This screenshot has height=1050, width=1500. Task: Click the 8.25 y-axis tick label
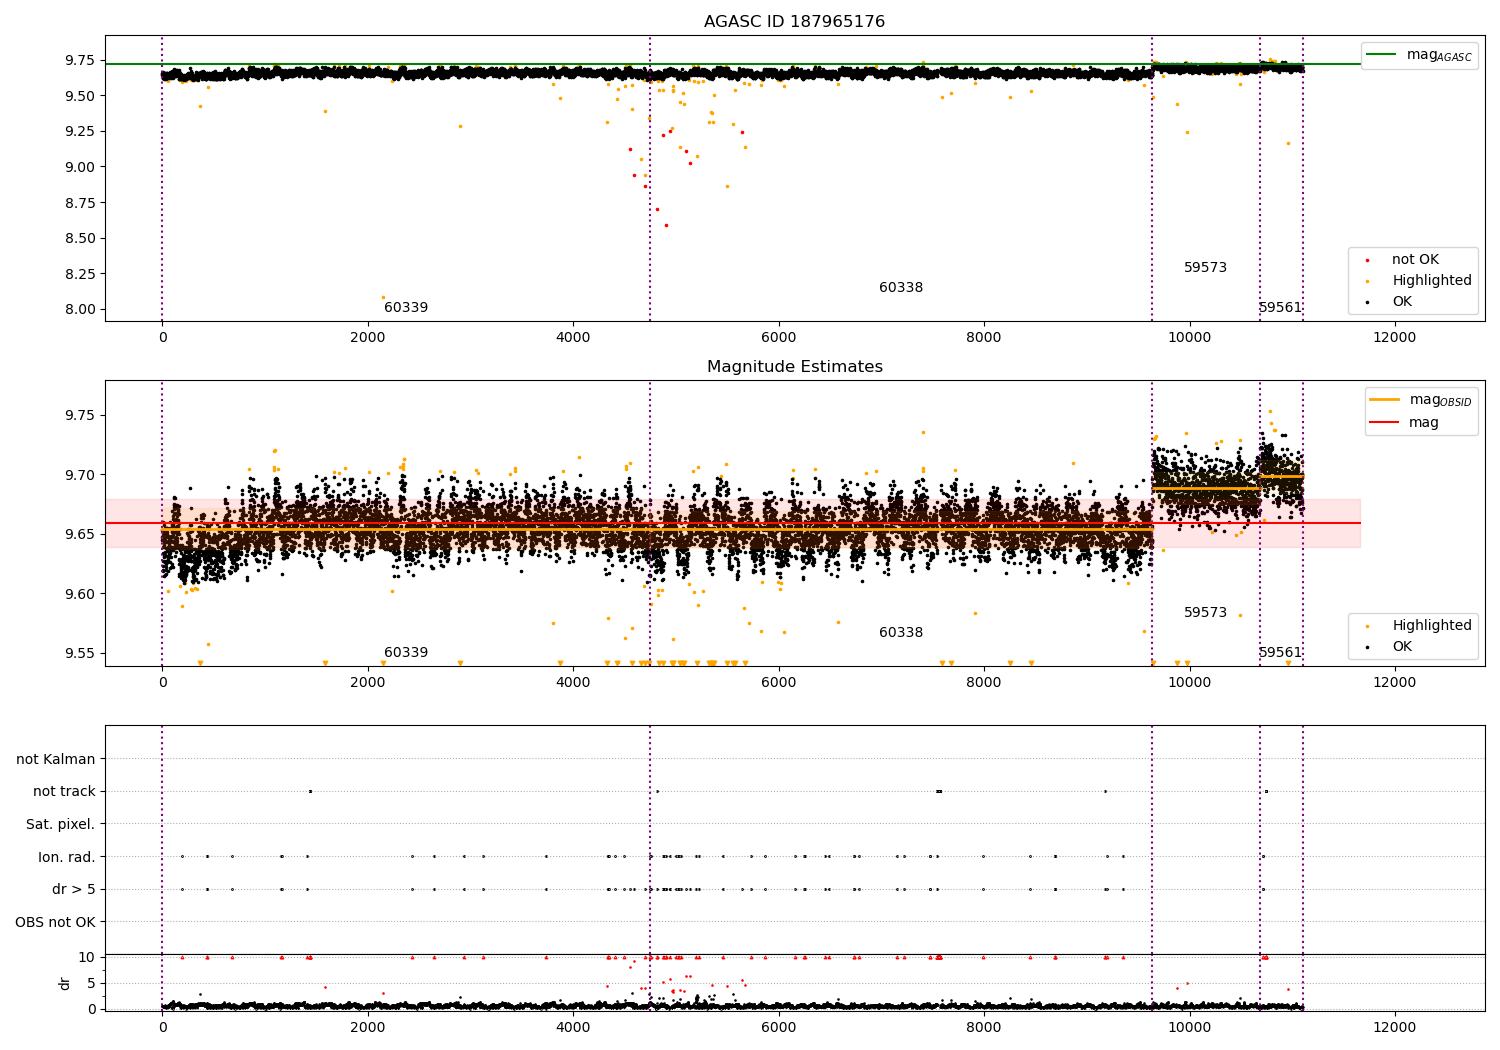tap(80, 274)
